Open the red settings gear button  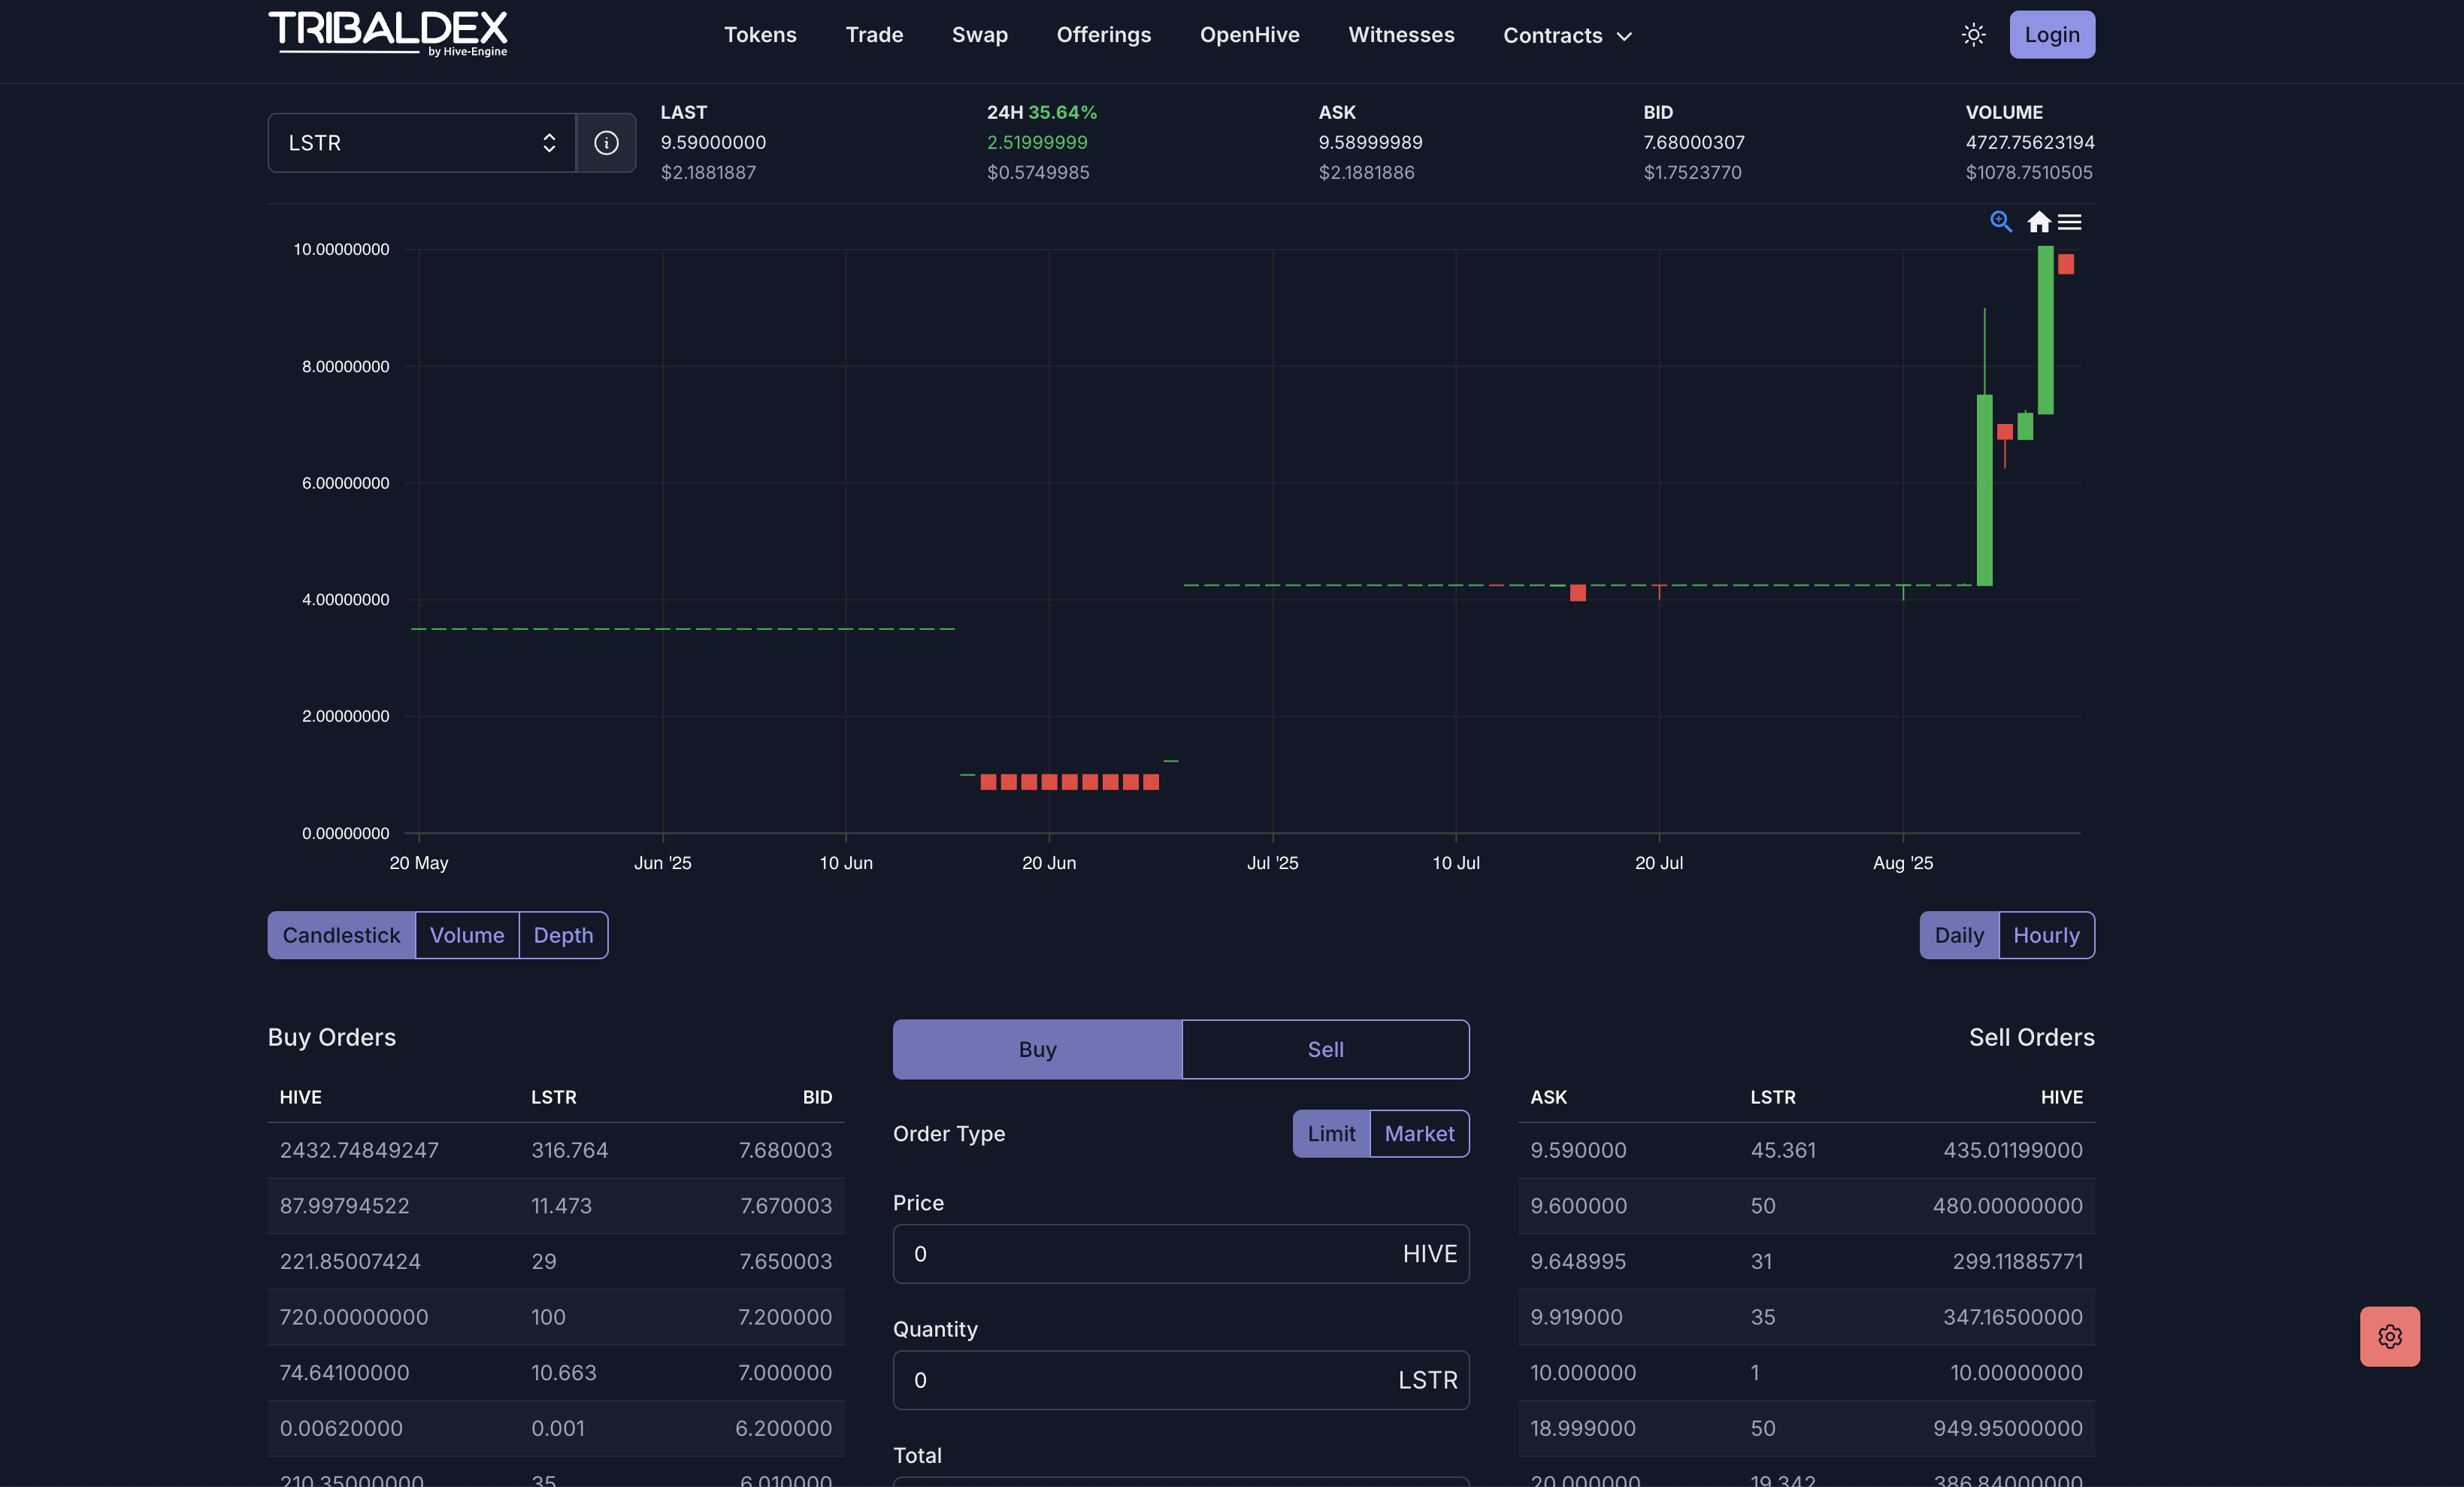pyautogui.click(x=2390, y=1336)
